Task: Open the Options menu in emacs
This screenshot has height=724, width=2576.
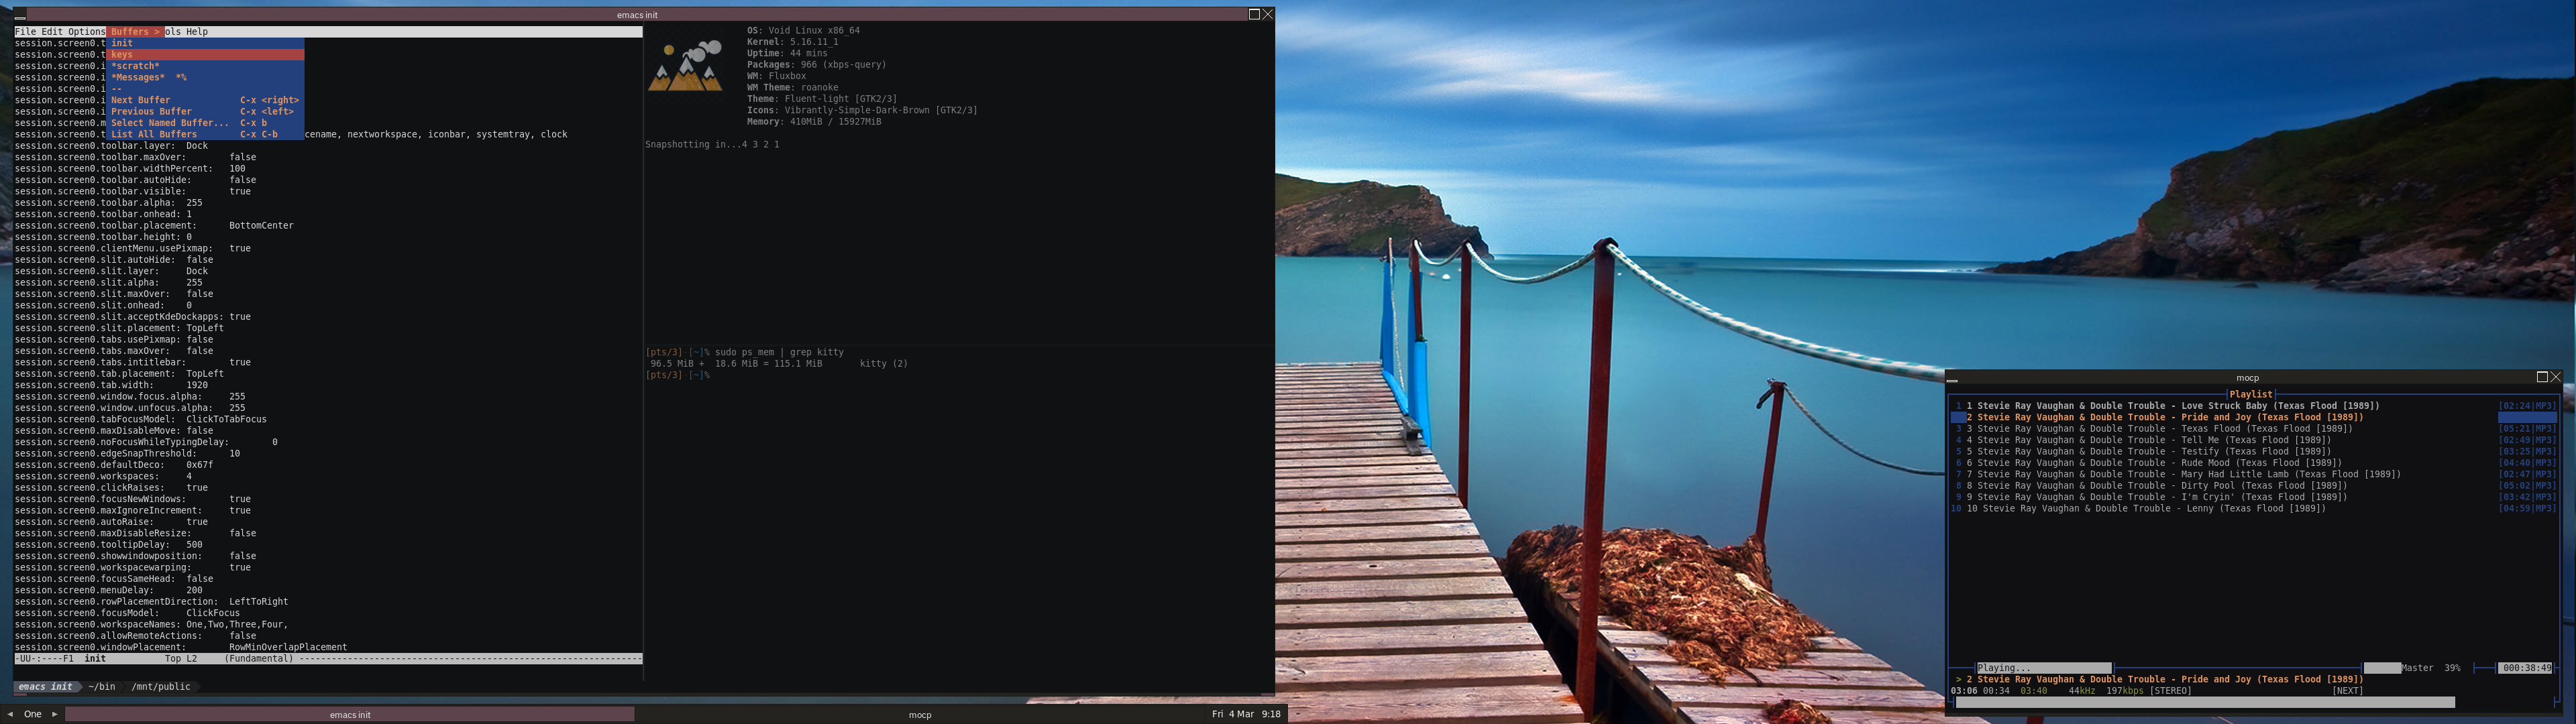Action: click(86, 32)
